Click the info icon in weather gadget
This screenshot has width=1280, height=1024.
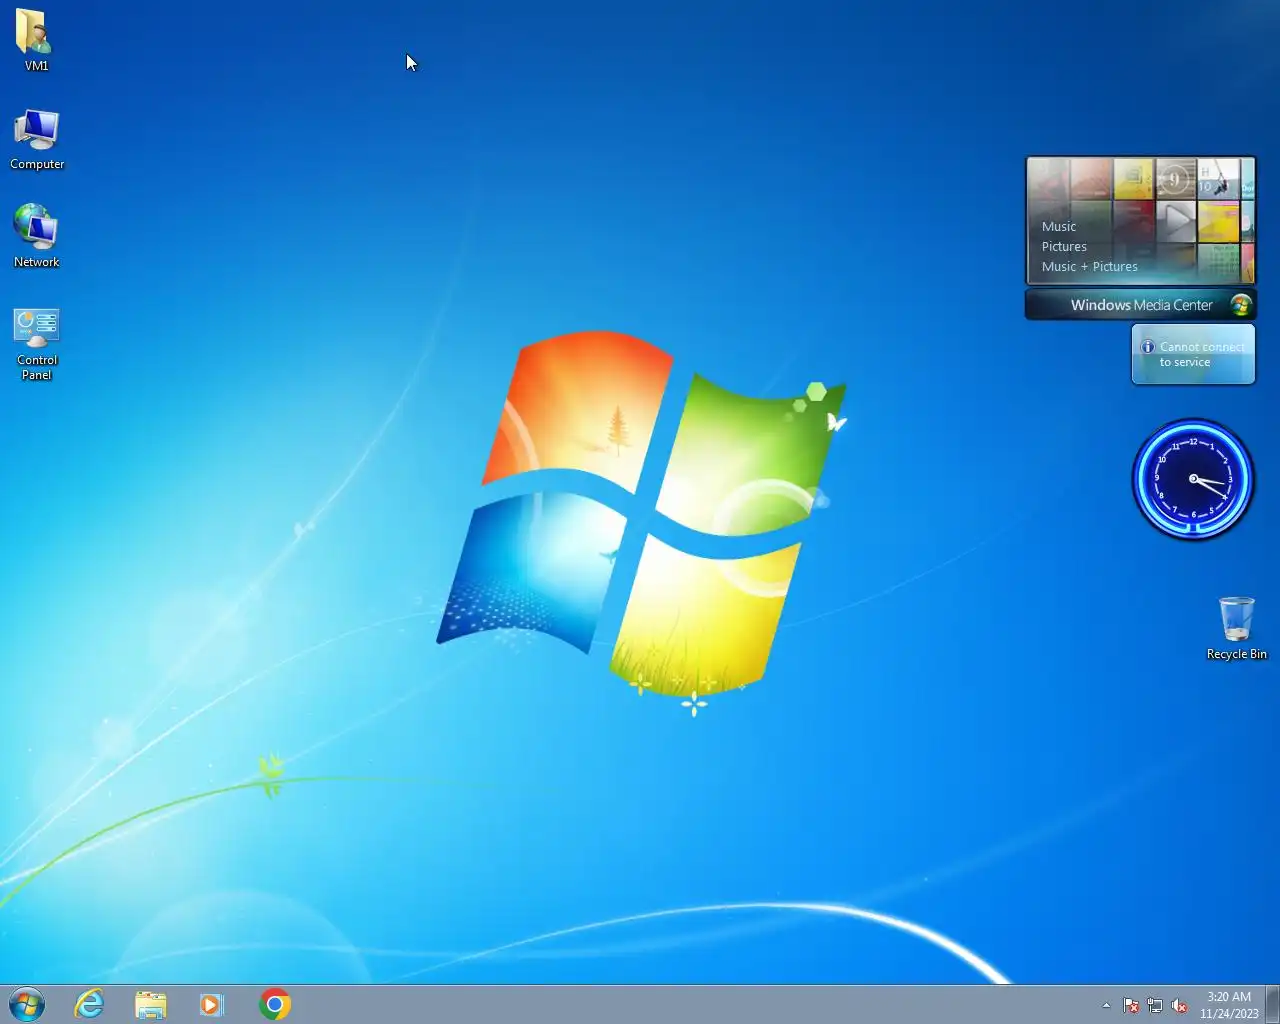coord(1148,347)
